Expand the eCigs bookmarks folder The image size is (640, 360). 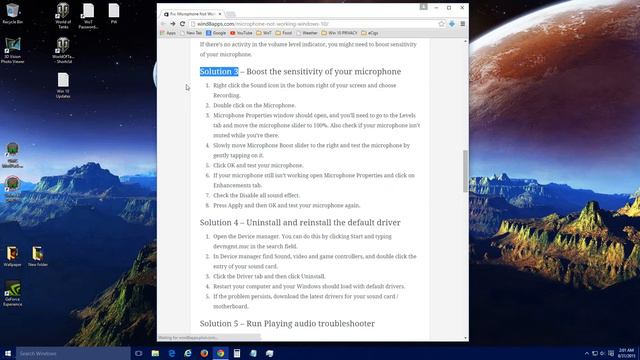click(x=370, y=33)
